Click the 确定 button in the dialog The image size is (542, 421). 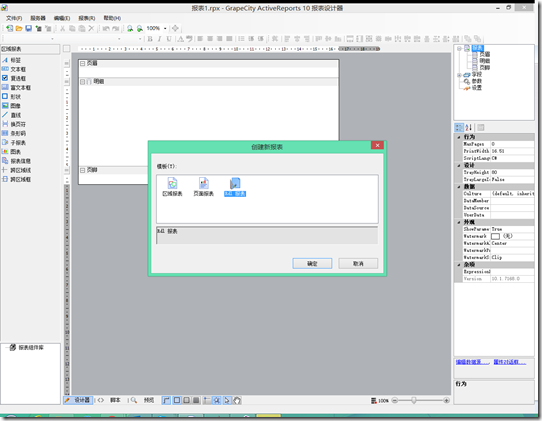pyautogui.click(x=312, y=263)
